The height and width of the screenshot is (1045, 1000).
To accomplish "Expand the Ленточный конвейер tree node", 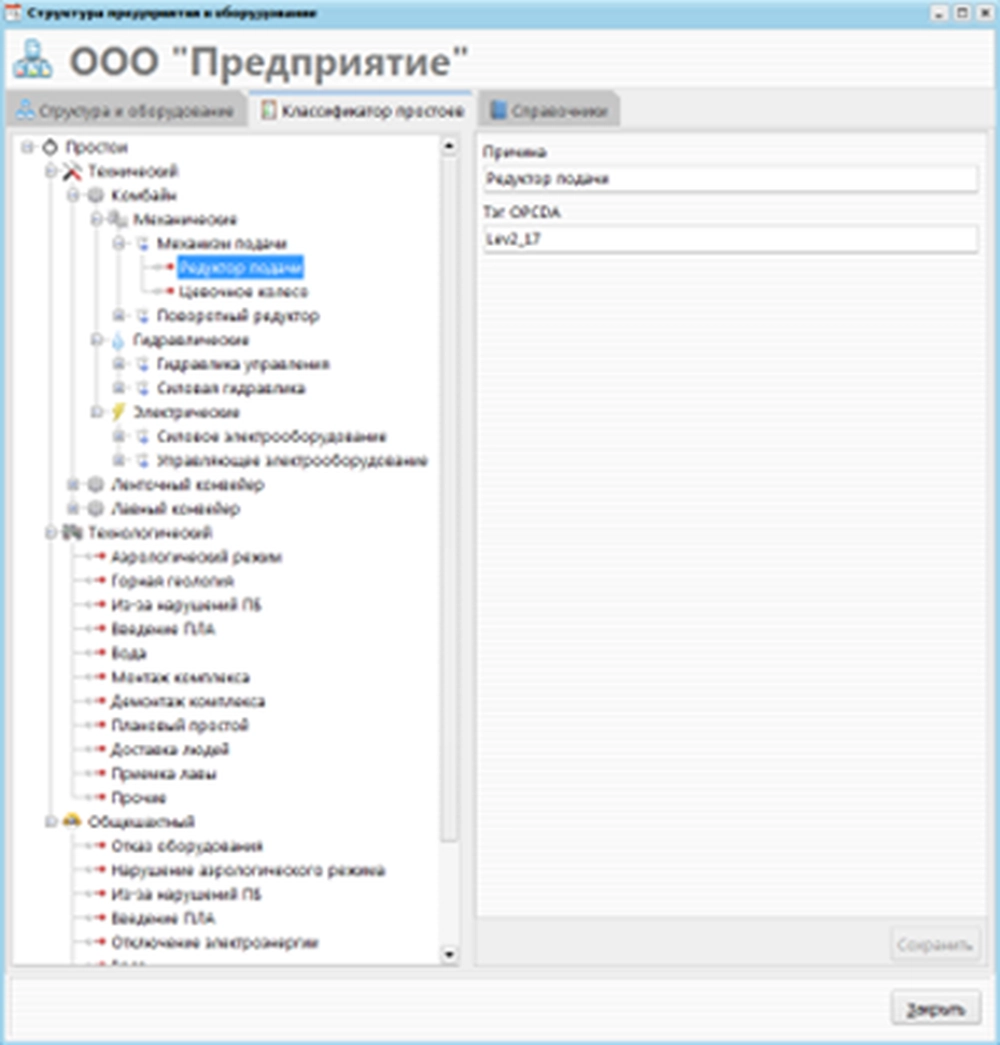I will coord(72,485).
